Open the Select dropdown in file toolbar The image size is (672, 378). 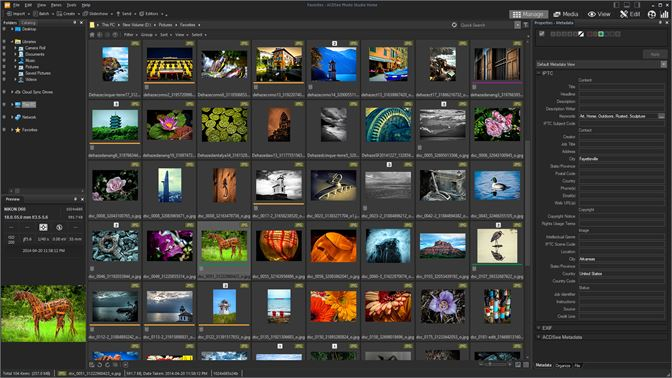point(198,35)
